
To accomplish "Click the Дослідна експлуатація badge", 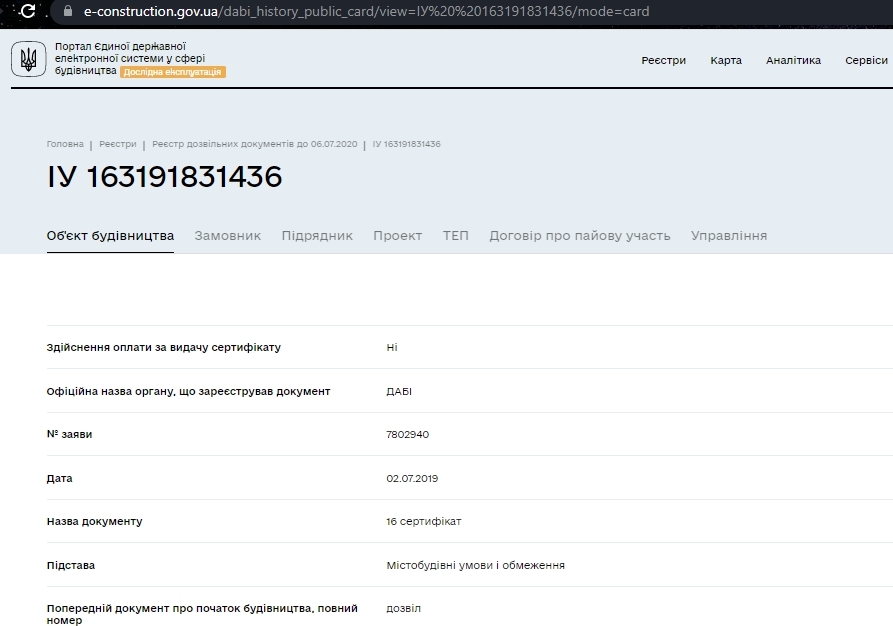I will (173, 72).
